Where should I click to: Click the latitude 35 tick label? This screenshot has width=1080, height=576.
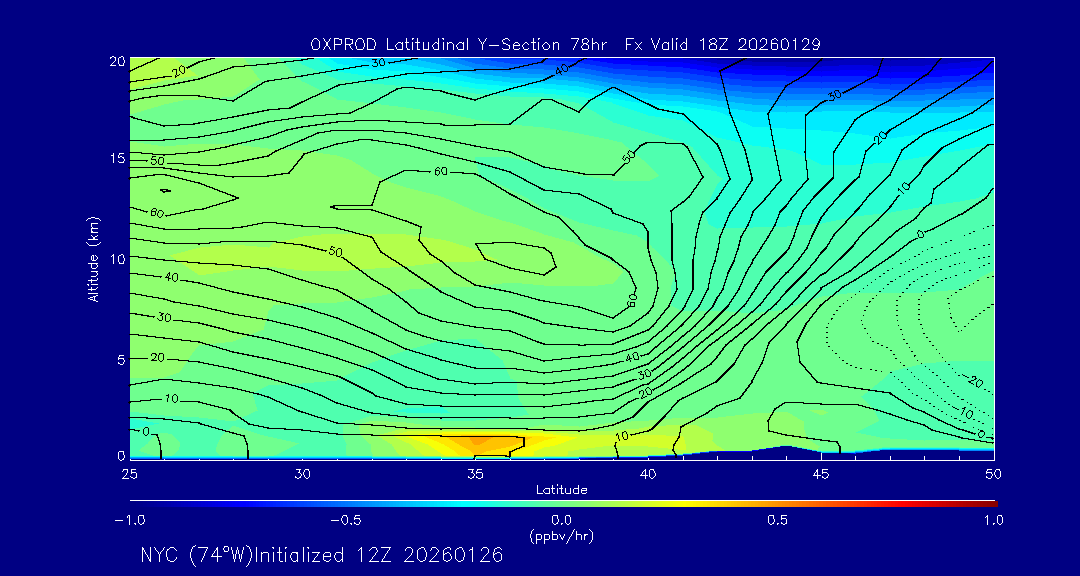tap(476, 473)
